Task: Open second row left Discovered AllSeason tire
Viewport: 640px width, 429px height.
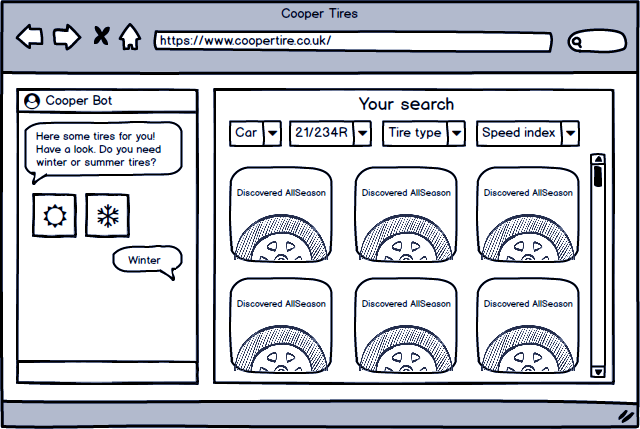Action: (281, 325)
